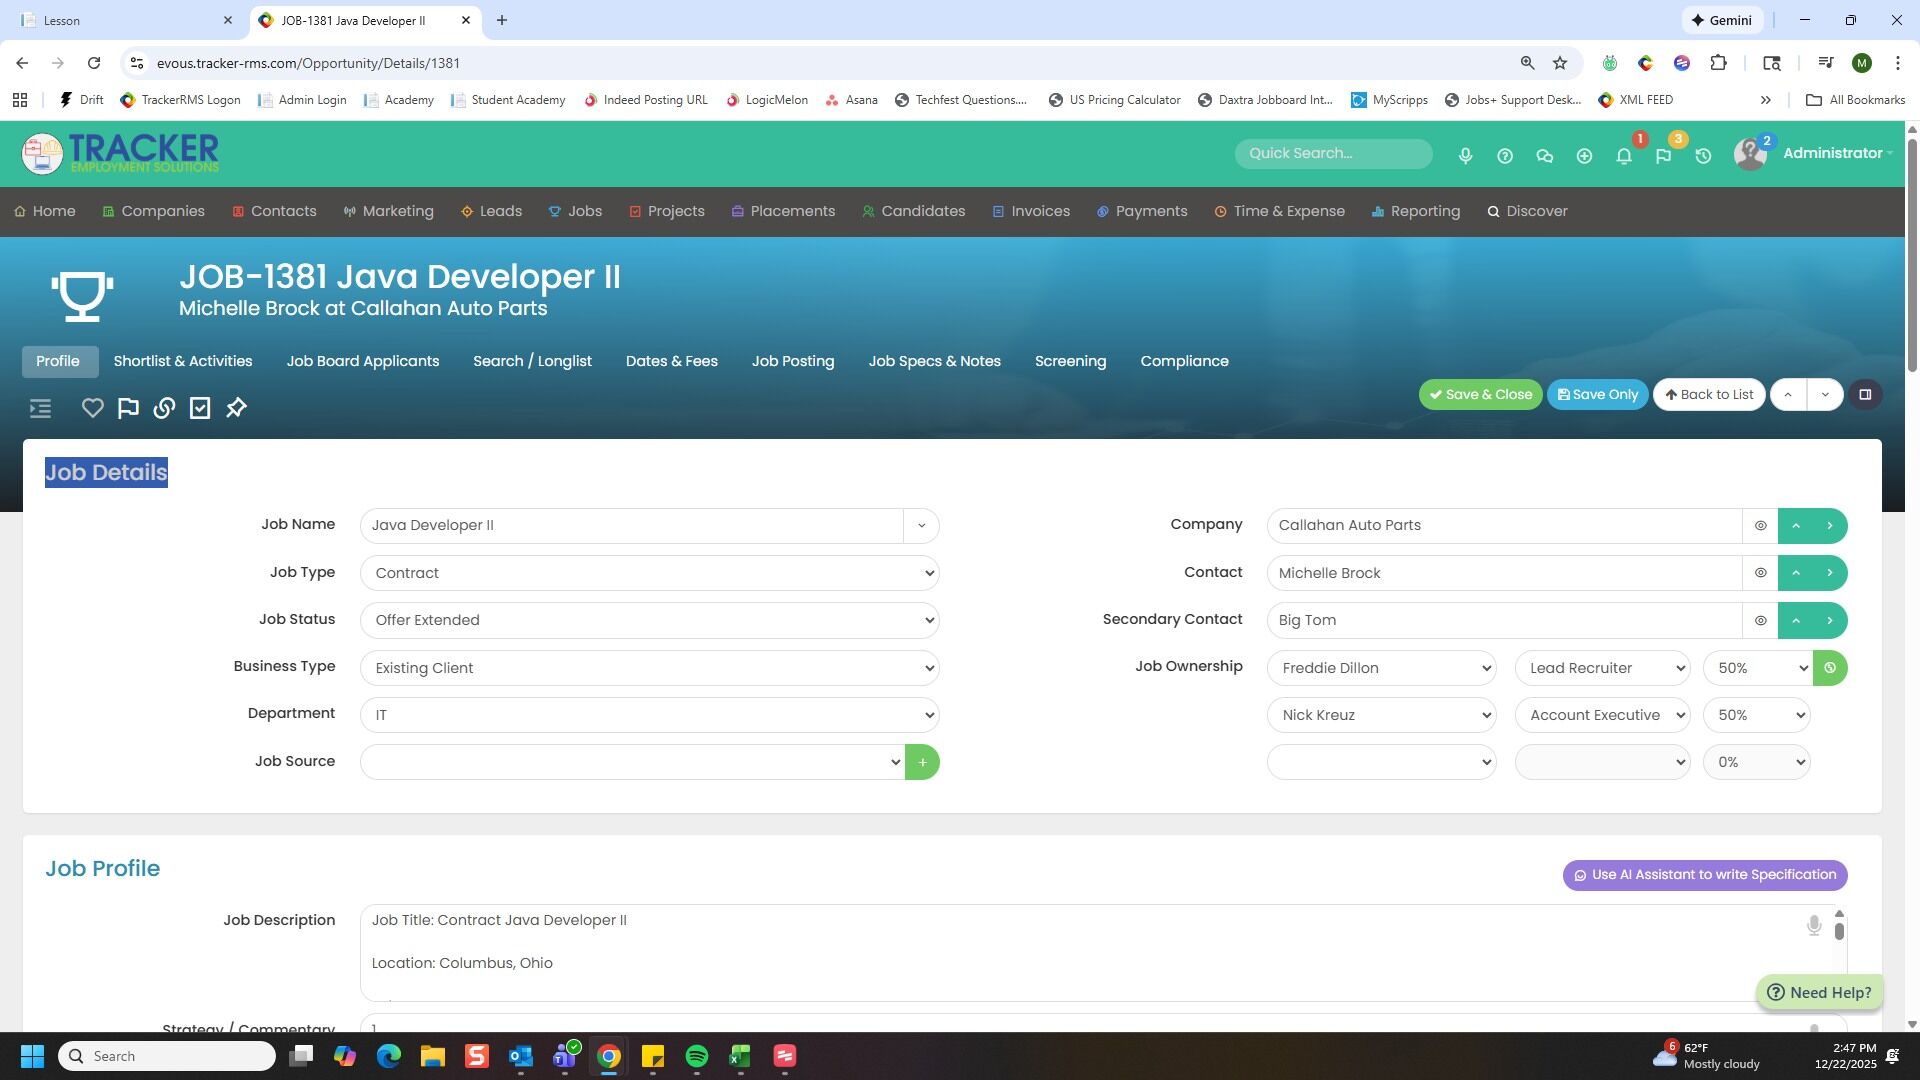1920x1080 pixels.
Task: Expand the Lead Recruiter role dropdown
Action: [1602, 668]
